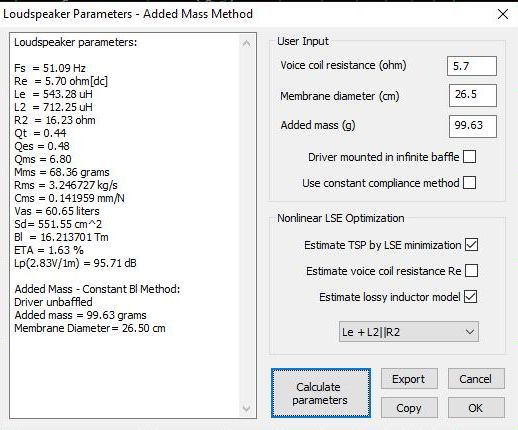Click the Export button
Viewport: 518px width, 430px height.
point(409,379)
